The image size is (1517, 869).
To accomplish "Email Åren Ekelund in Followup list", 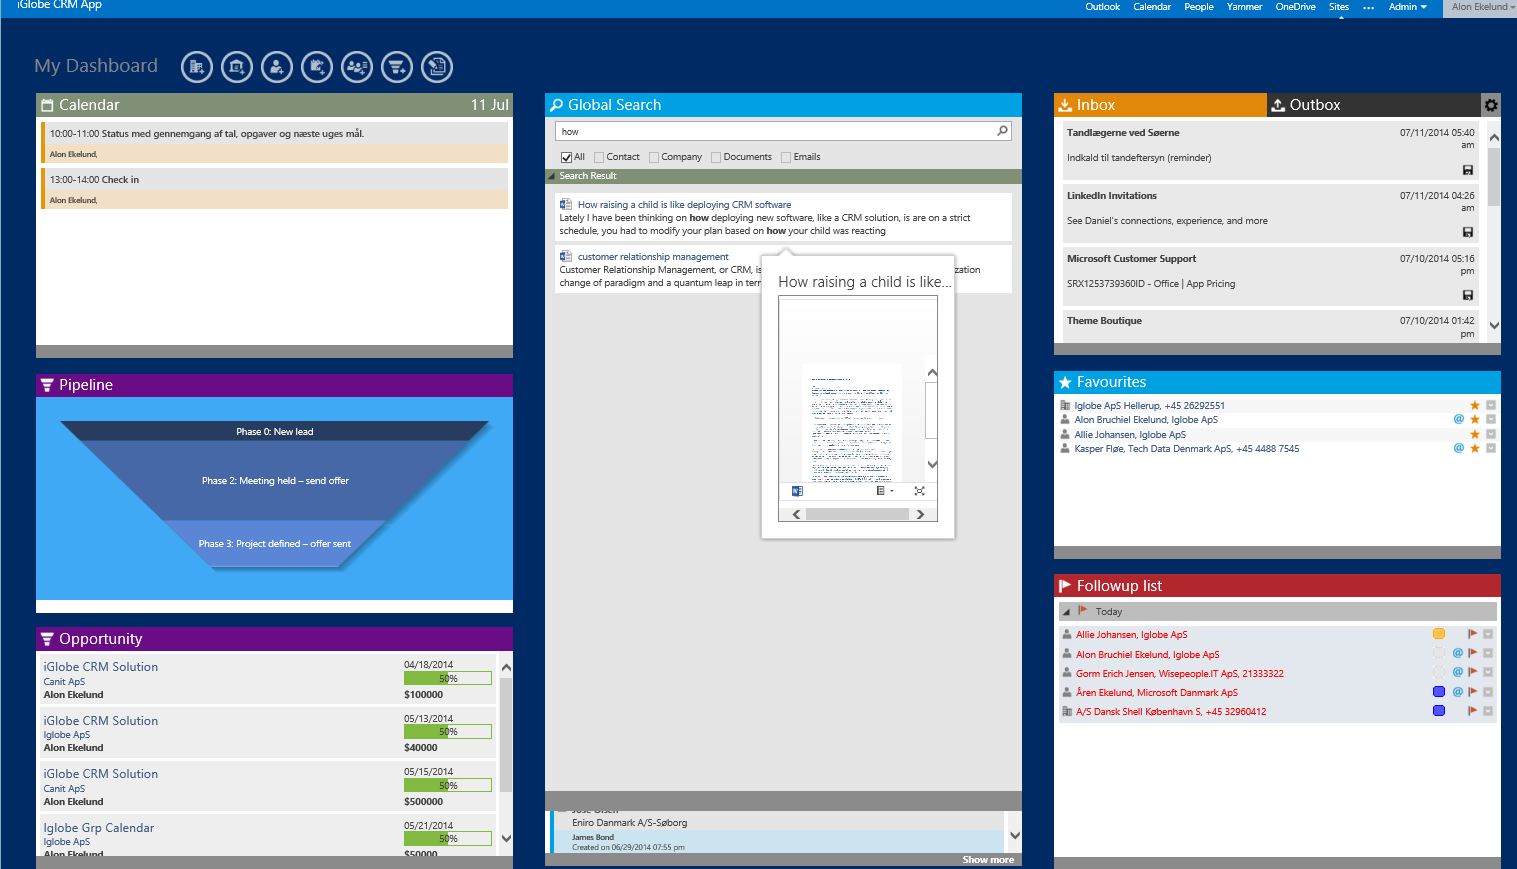I will [1458, 691].
